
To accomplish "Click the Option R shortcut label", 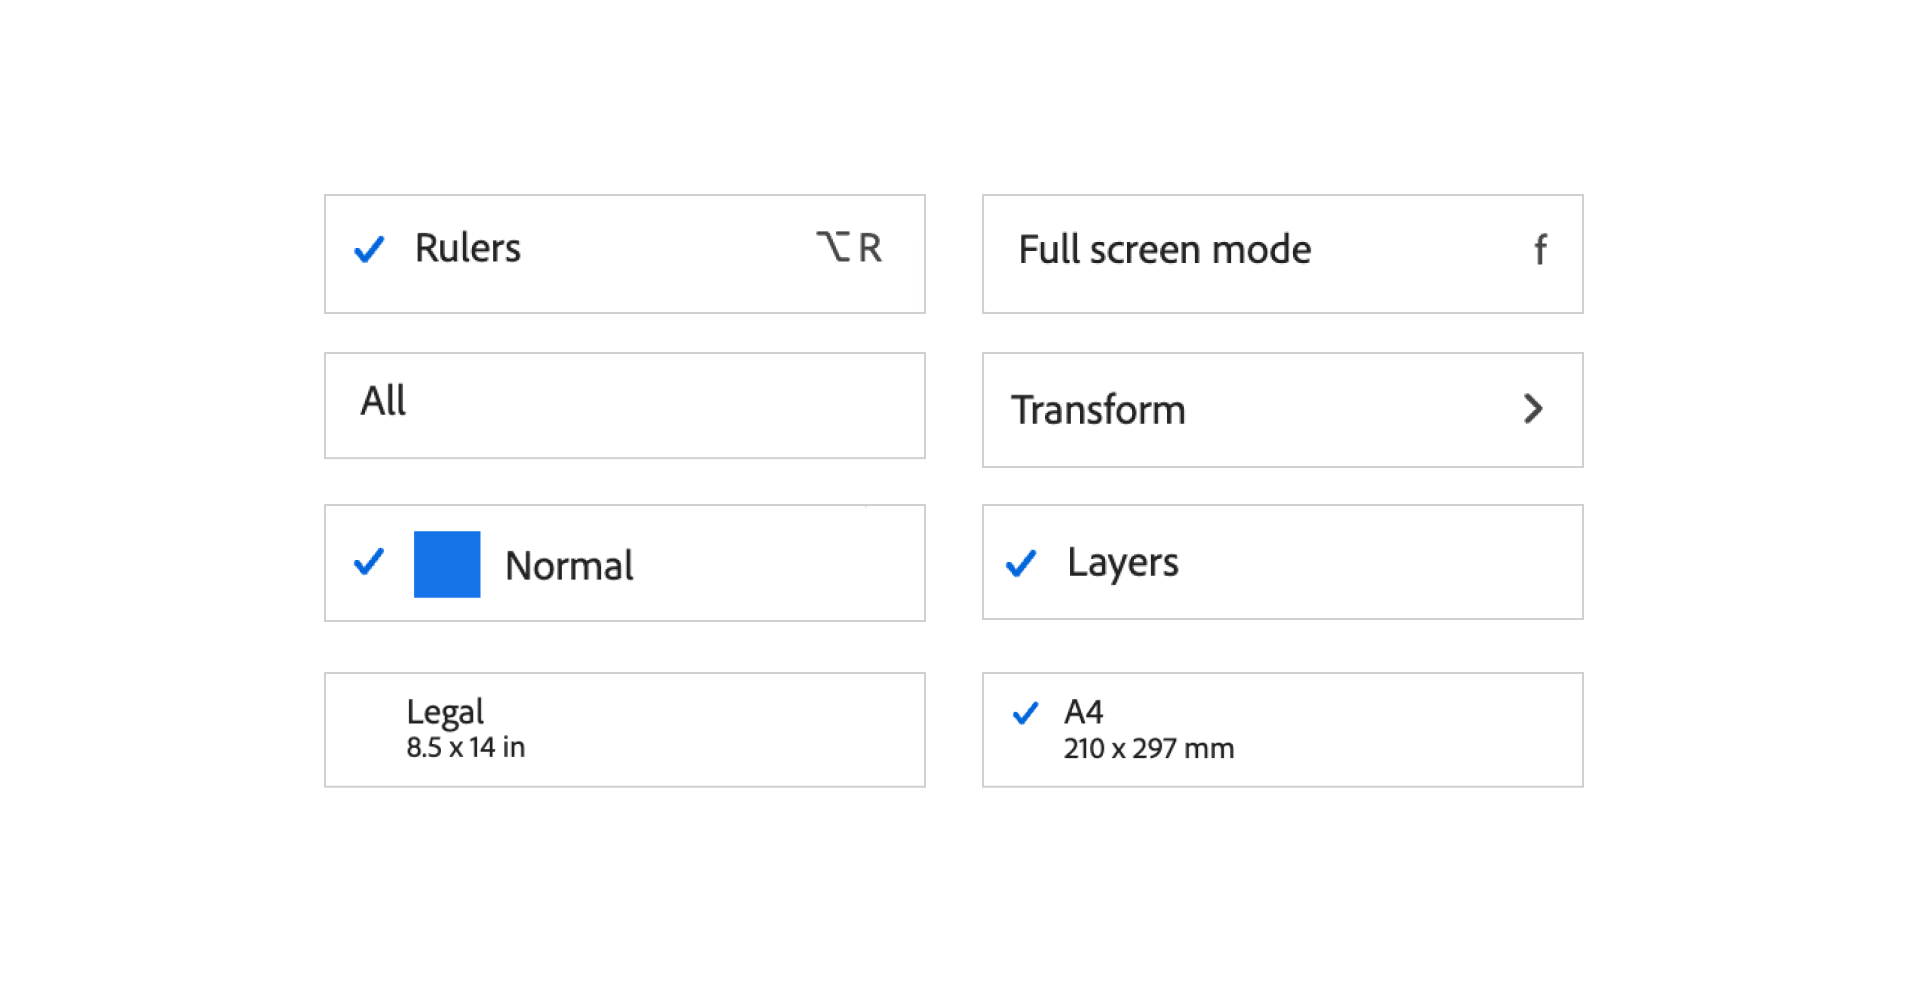I will [849, 247].
